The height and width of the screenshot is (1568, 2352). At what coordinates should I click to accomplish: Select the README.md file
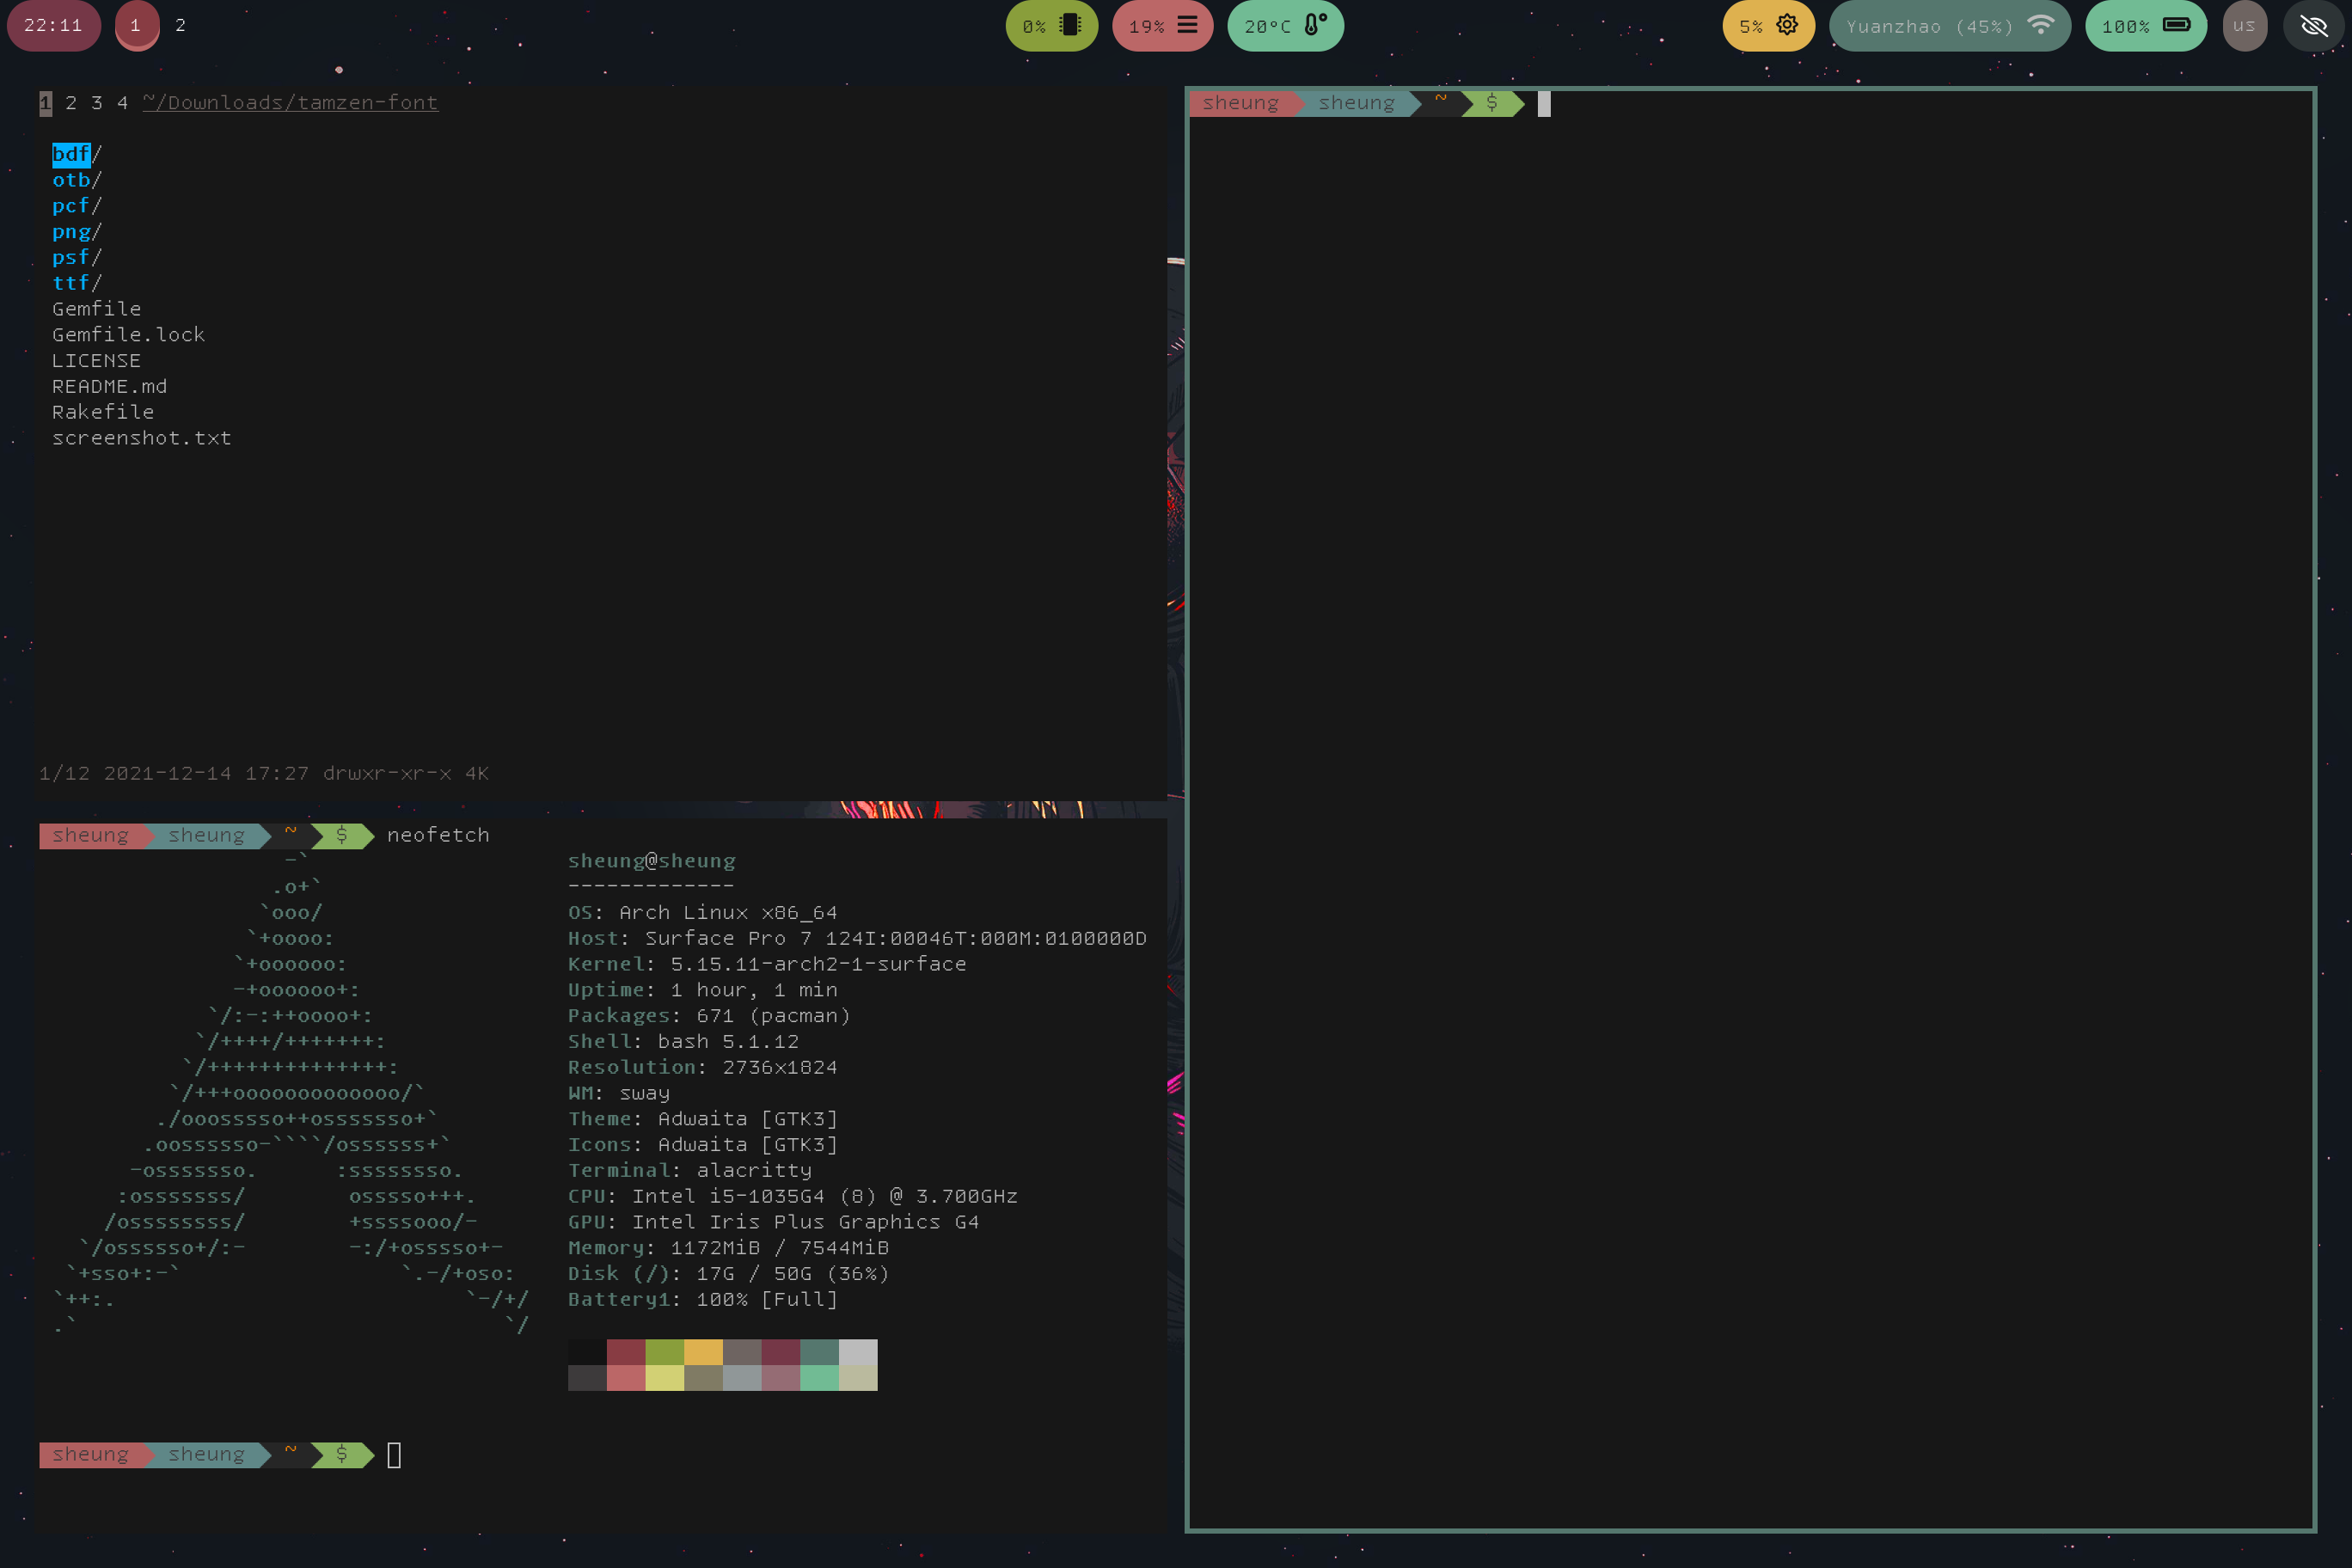[x=109, y=386]
